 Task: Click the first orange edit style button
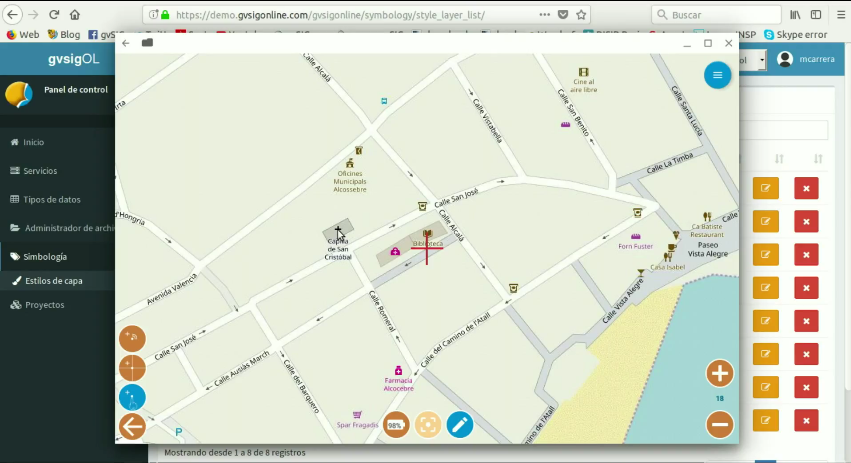point(765,188)
